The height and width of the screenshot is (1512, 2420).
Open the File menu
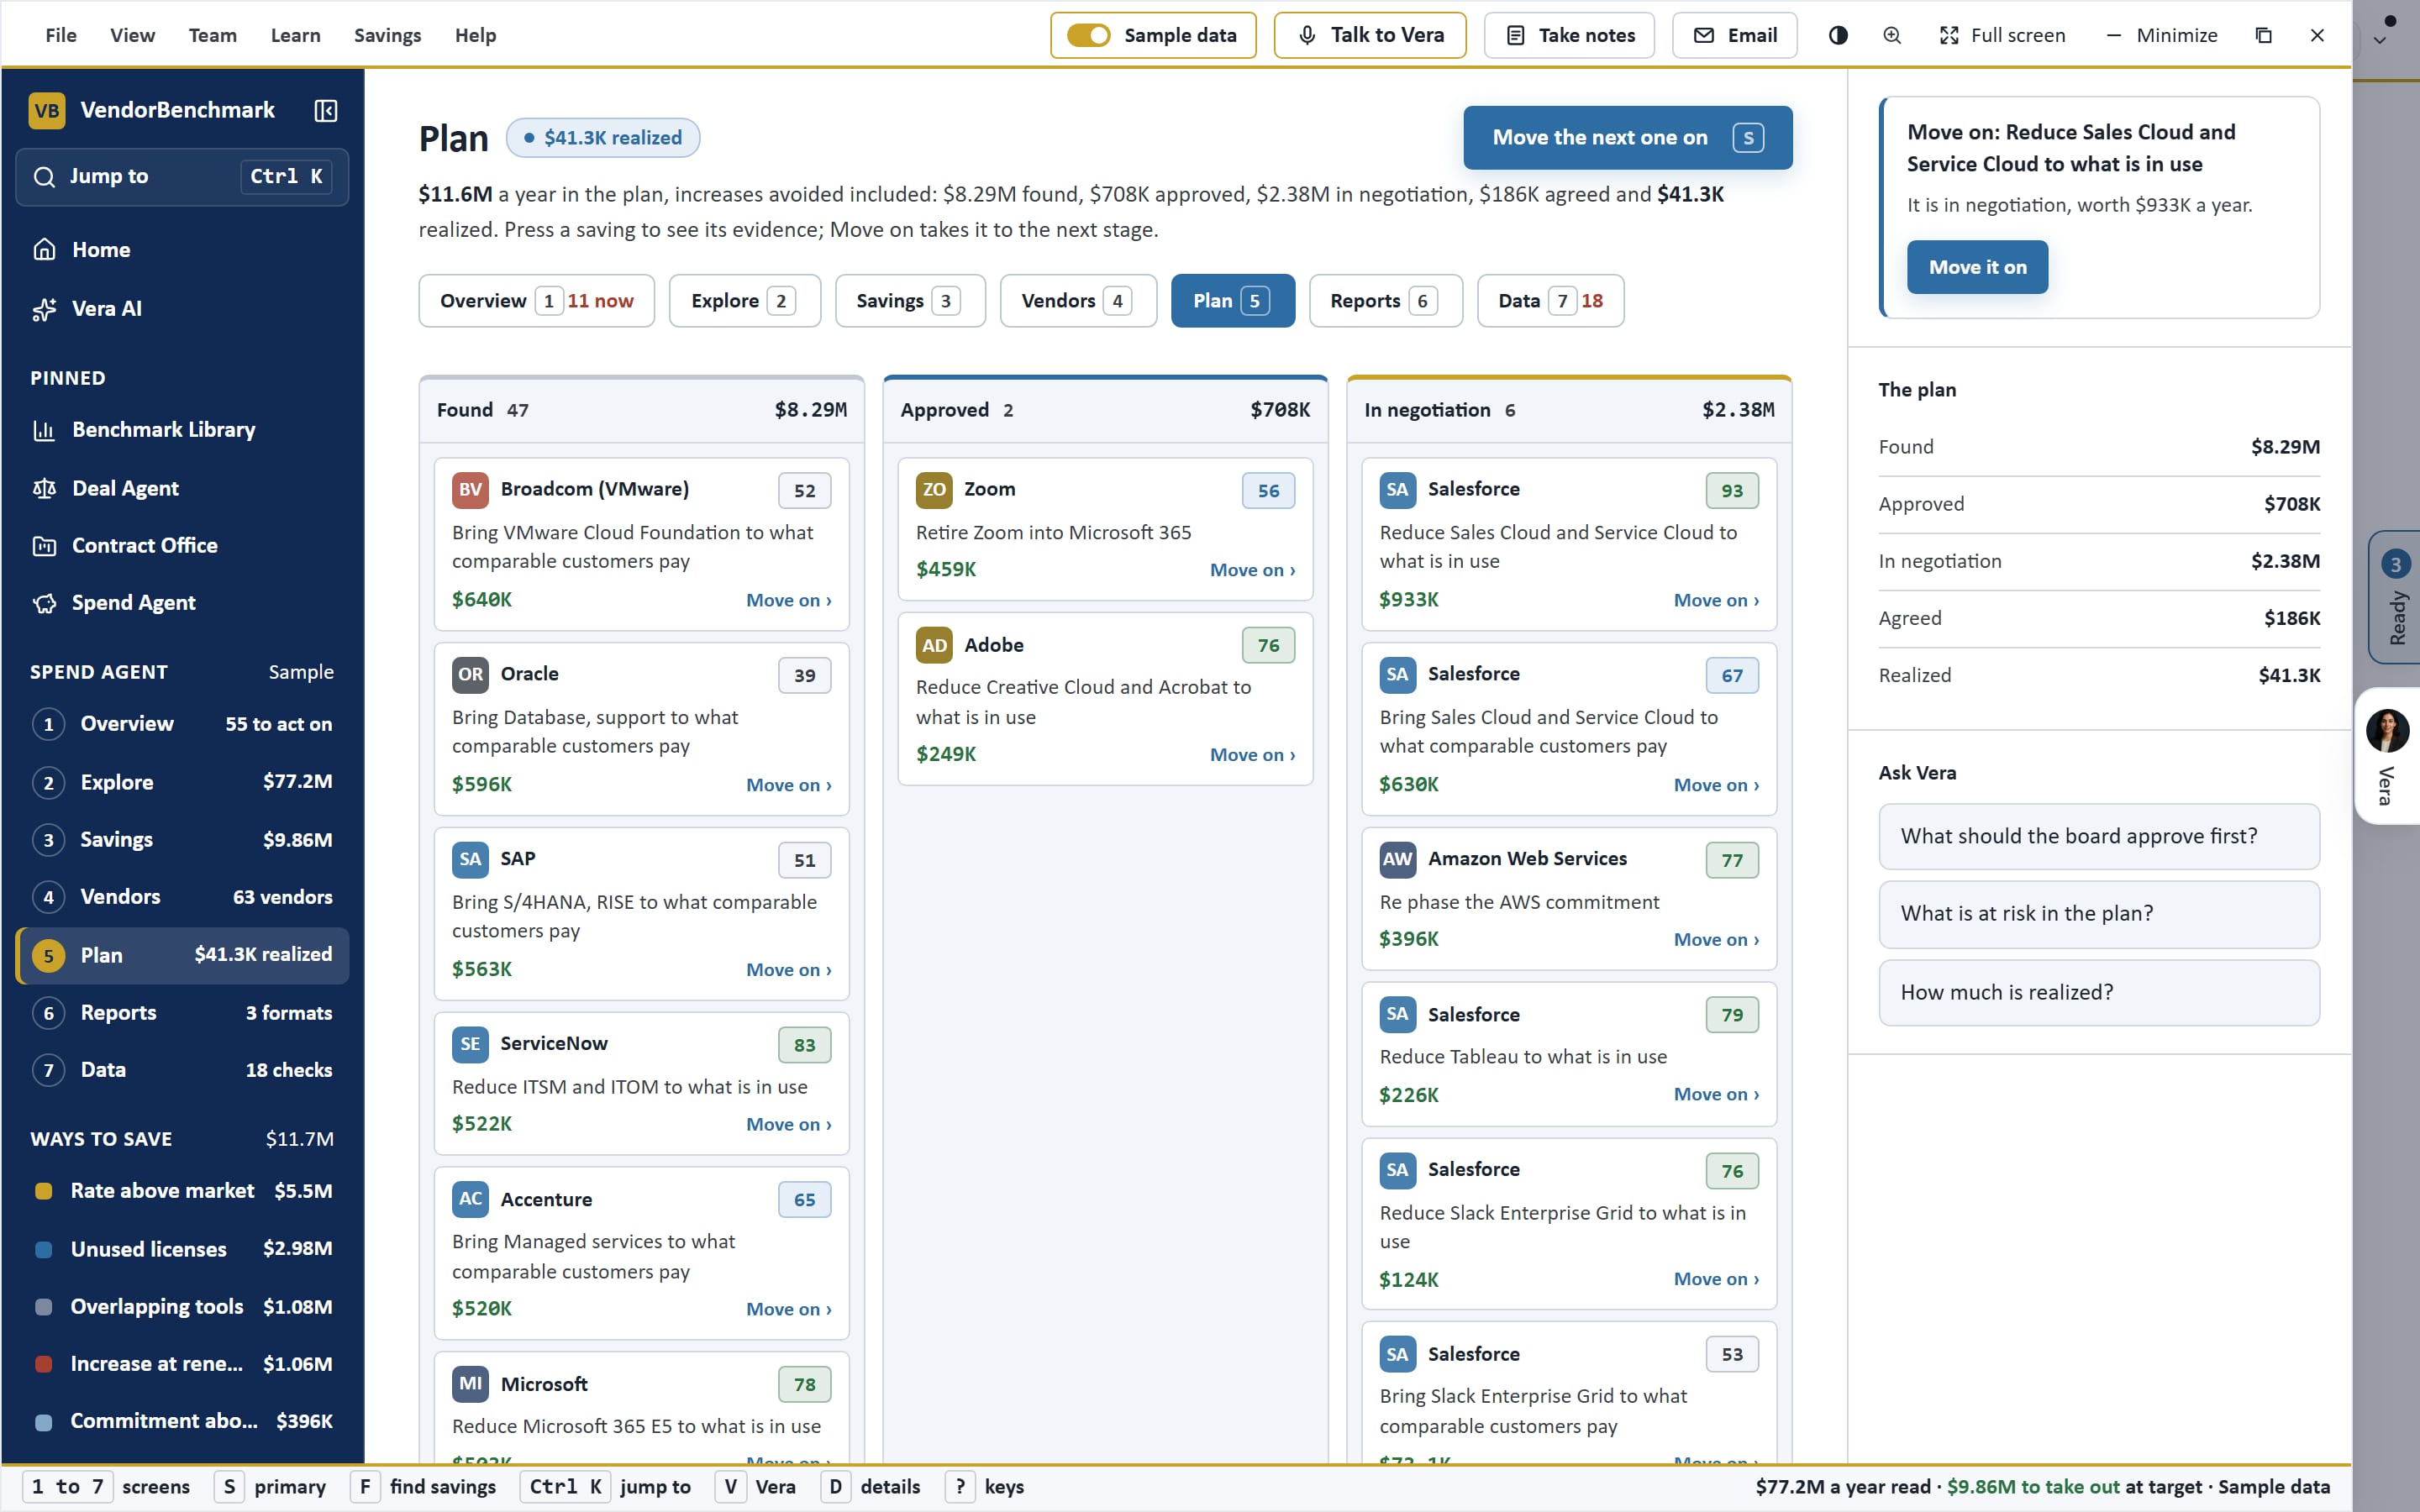(61, 35)
